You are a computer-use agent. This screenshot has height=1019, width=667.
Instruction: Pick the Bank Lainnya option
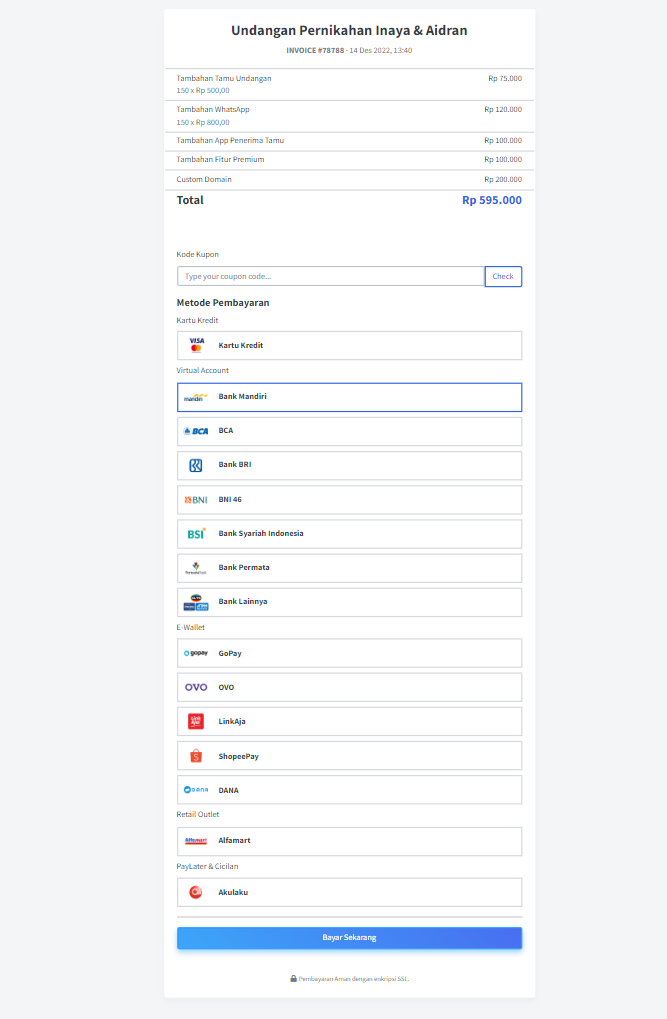coord(349,602)
